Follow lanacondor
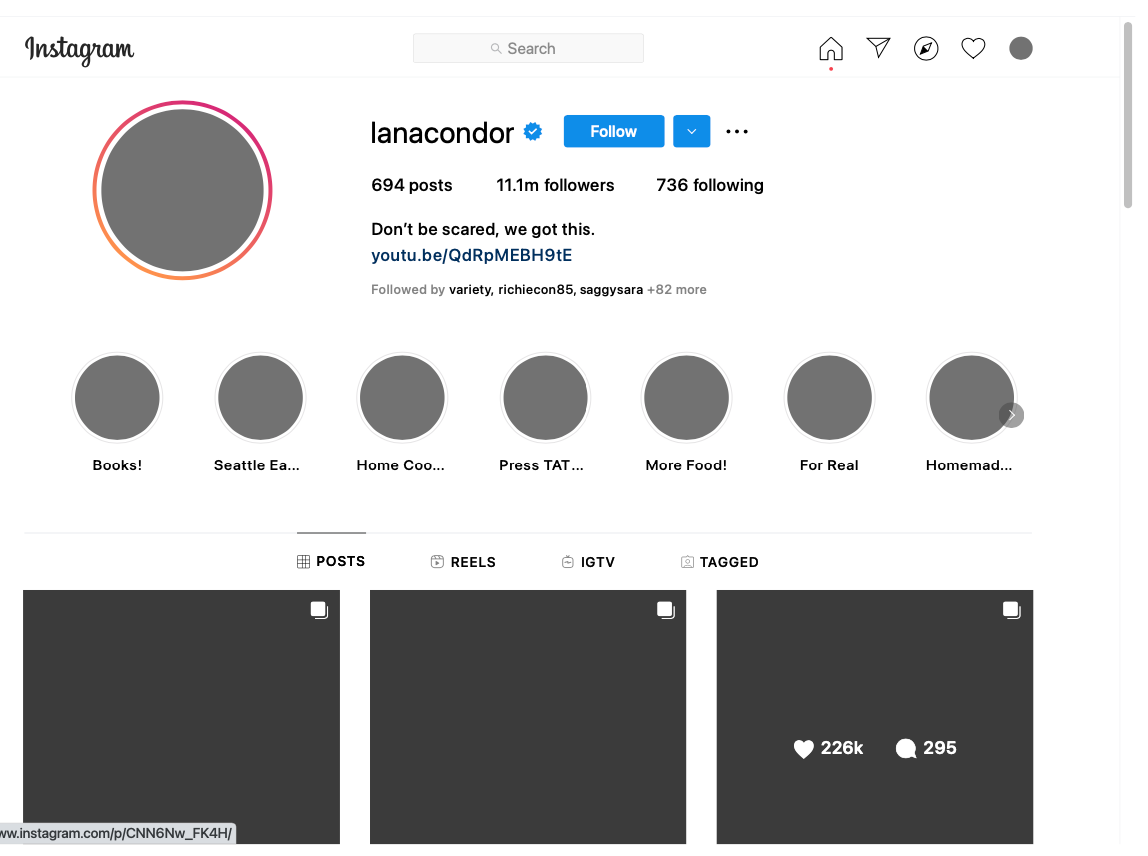 614,131
